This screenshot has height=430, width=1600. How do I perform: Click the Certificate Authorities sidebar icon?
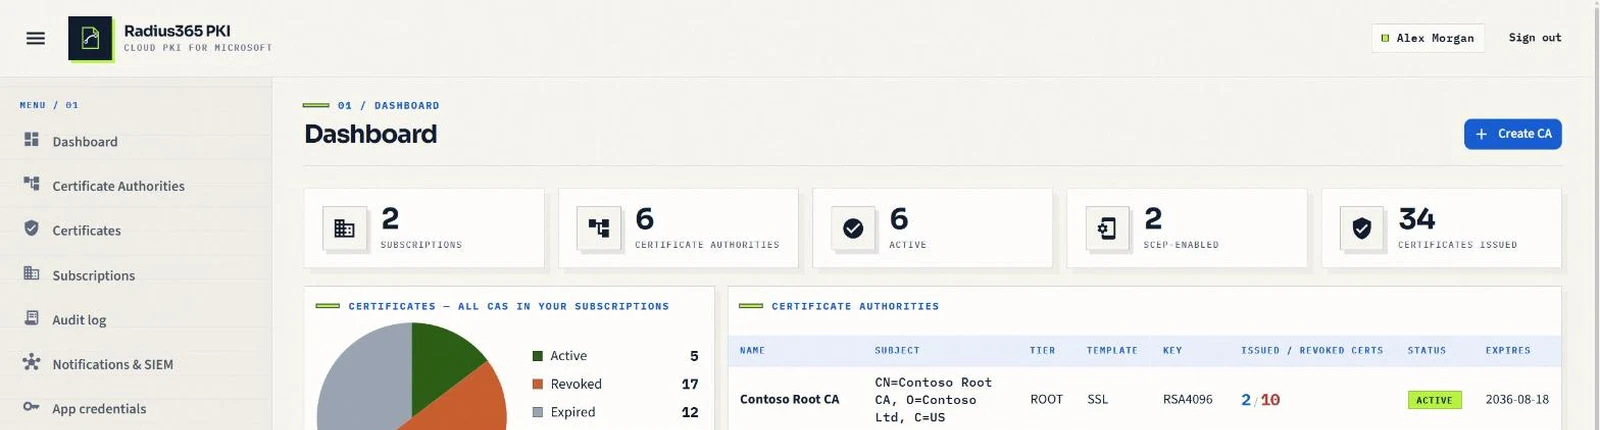coord(32,184)
